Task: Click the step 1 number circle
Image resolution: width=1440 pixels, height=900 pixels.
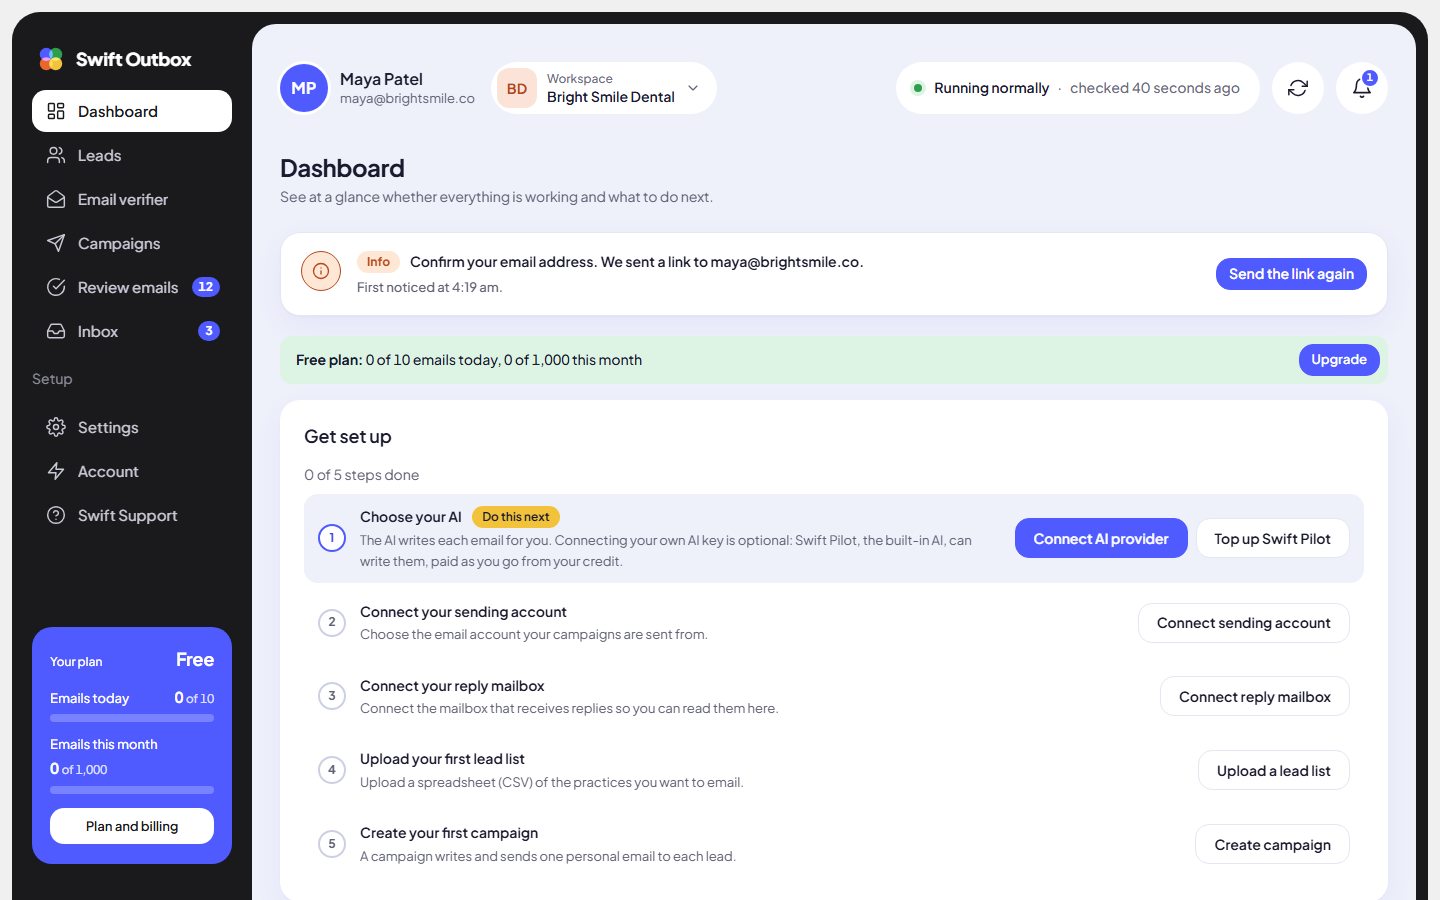Action: tap(332, 538)
